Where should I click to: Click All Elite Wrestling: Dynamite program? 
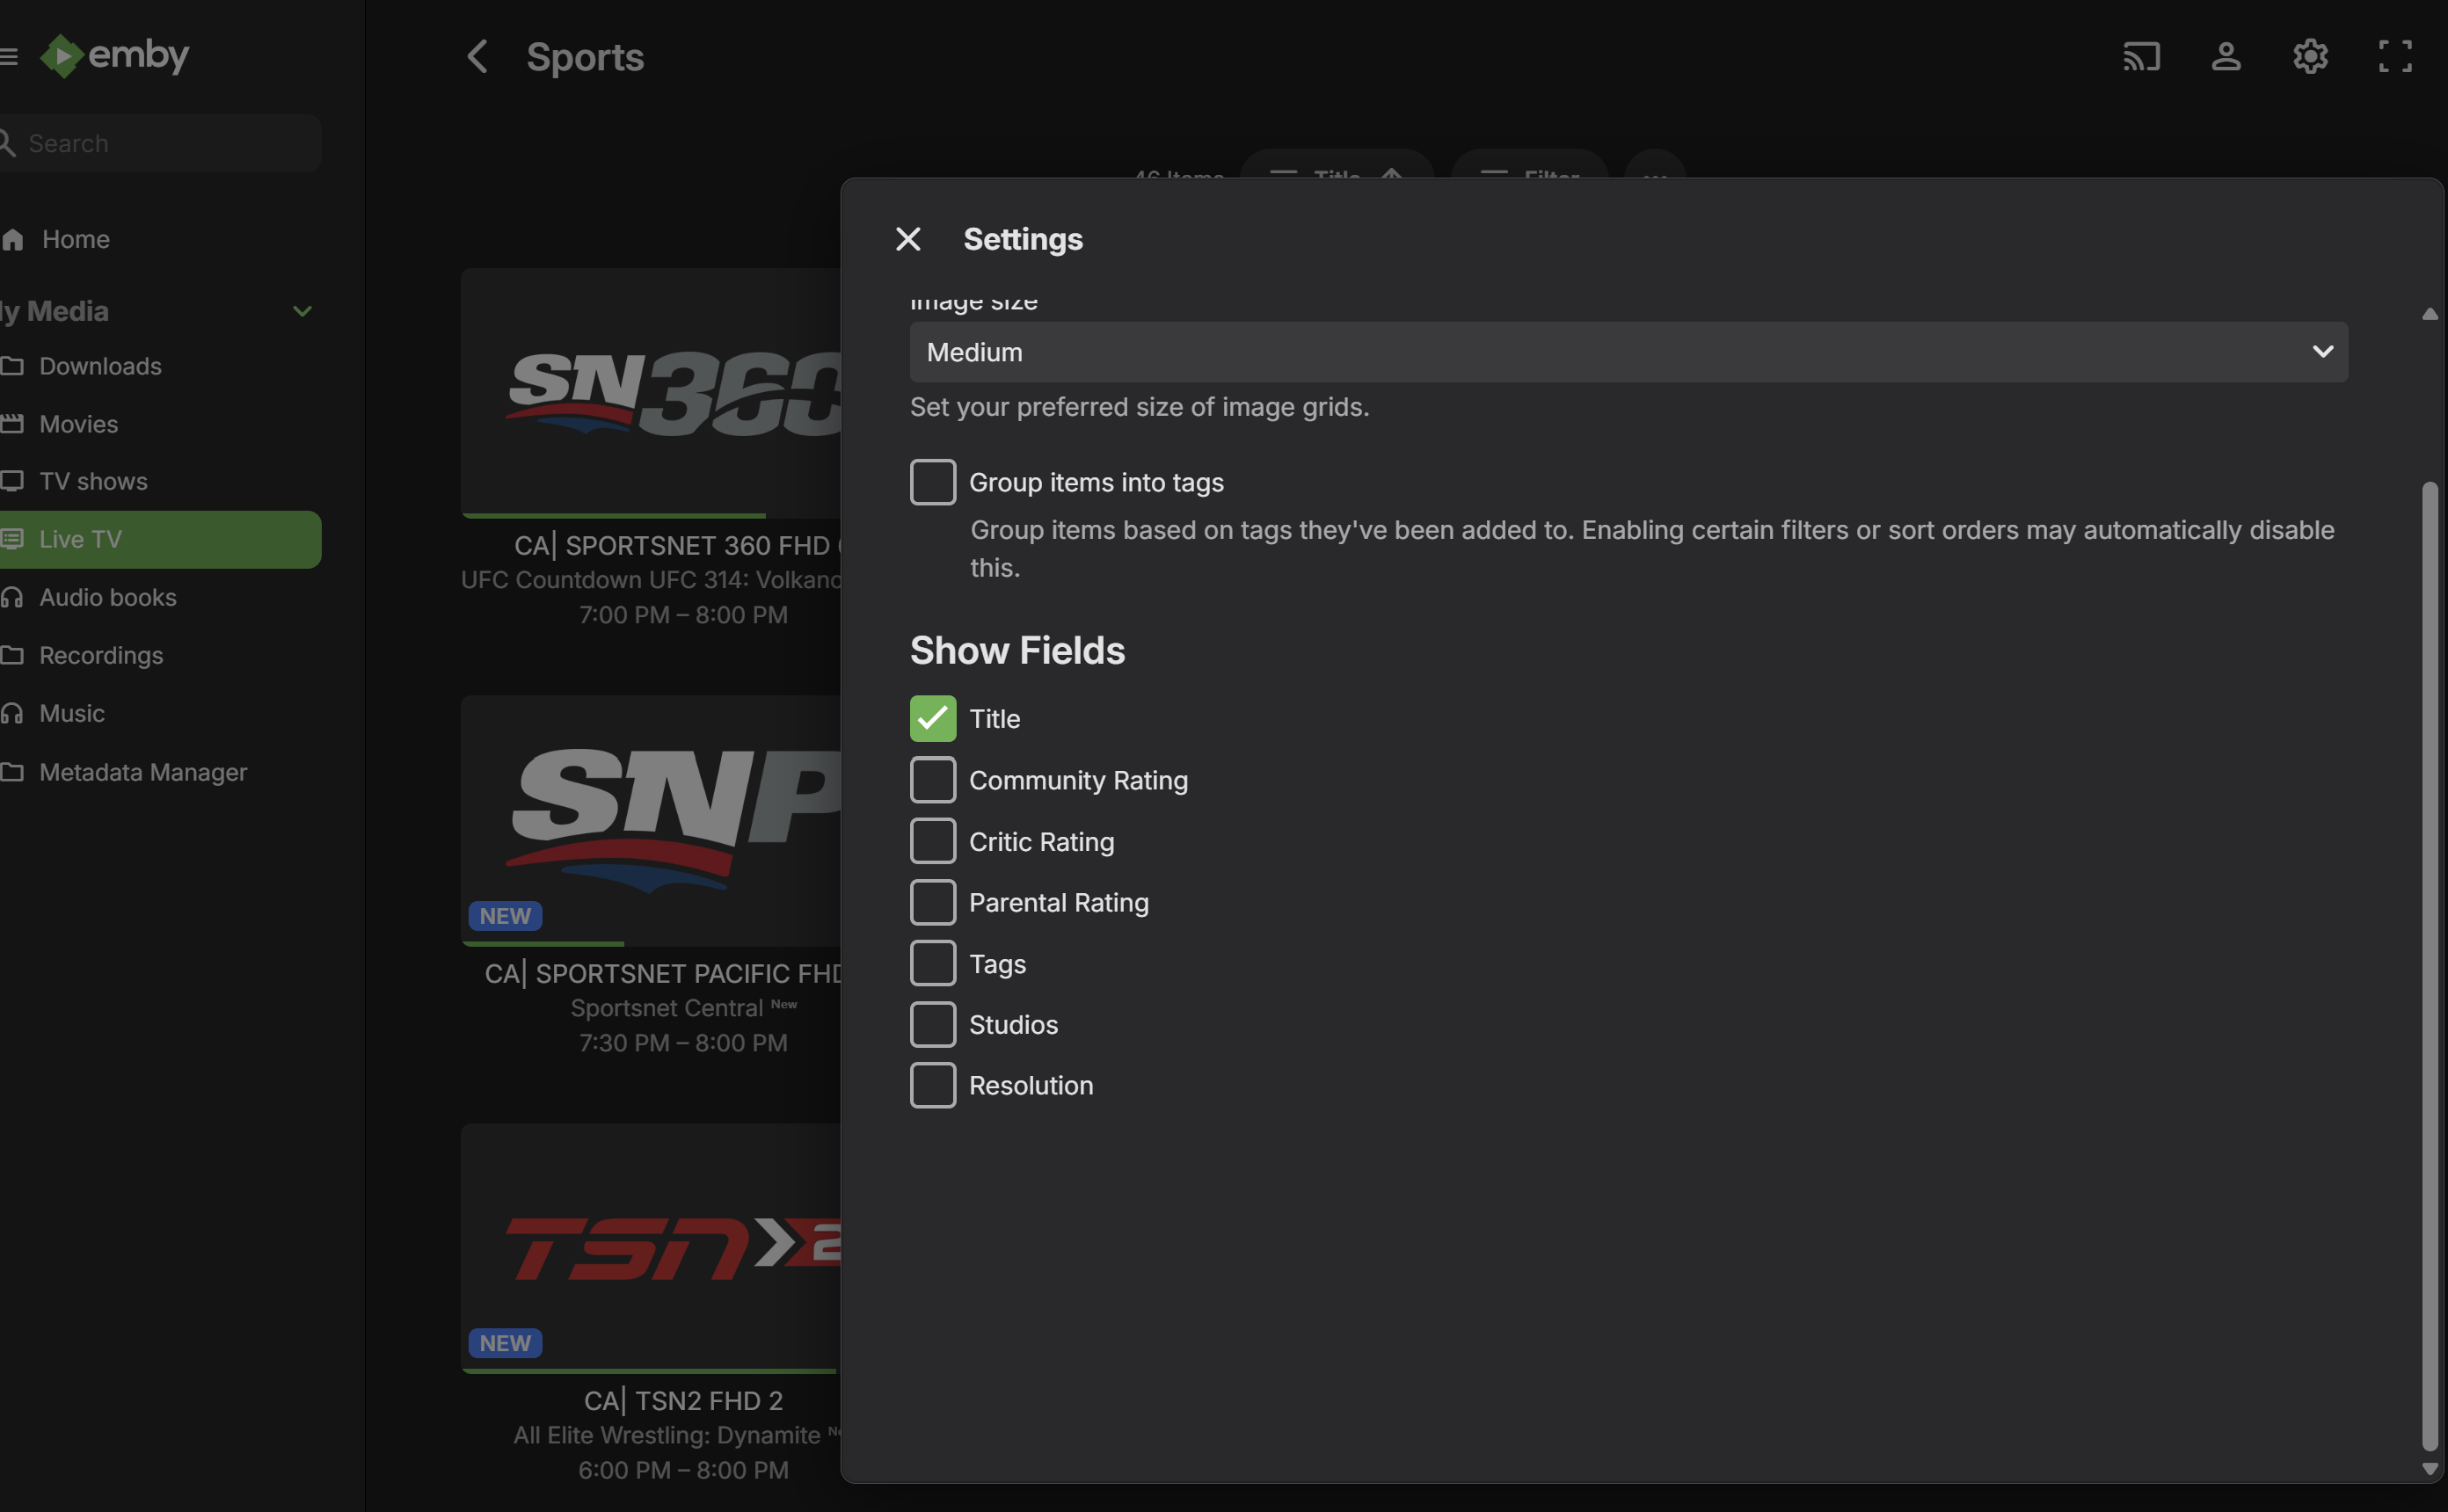coord(667,1435)
